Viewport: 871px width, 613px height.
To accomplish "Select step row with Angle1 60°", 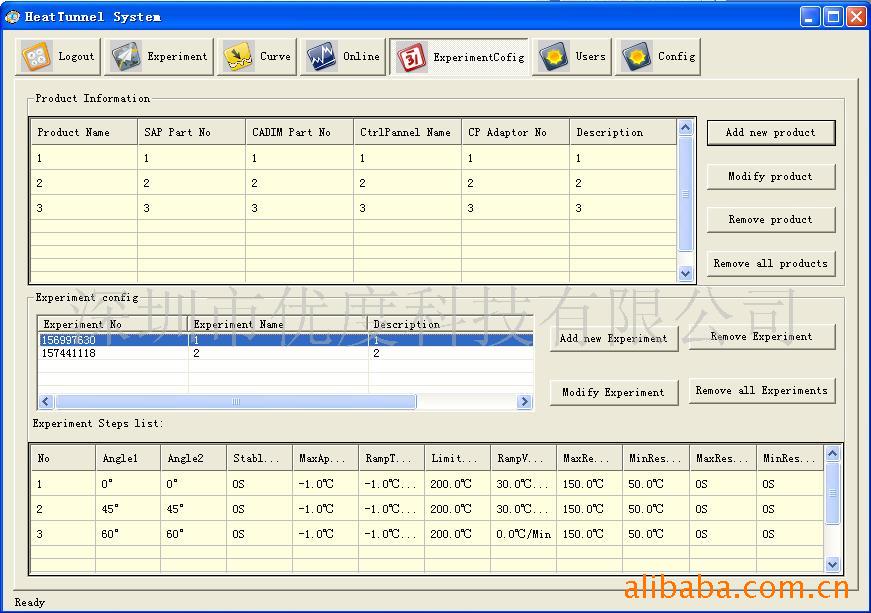I will coord(427,534).
